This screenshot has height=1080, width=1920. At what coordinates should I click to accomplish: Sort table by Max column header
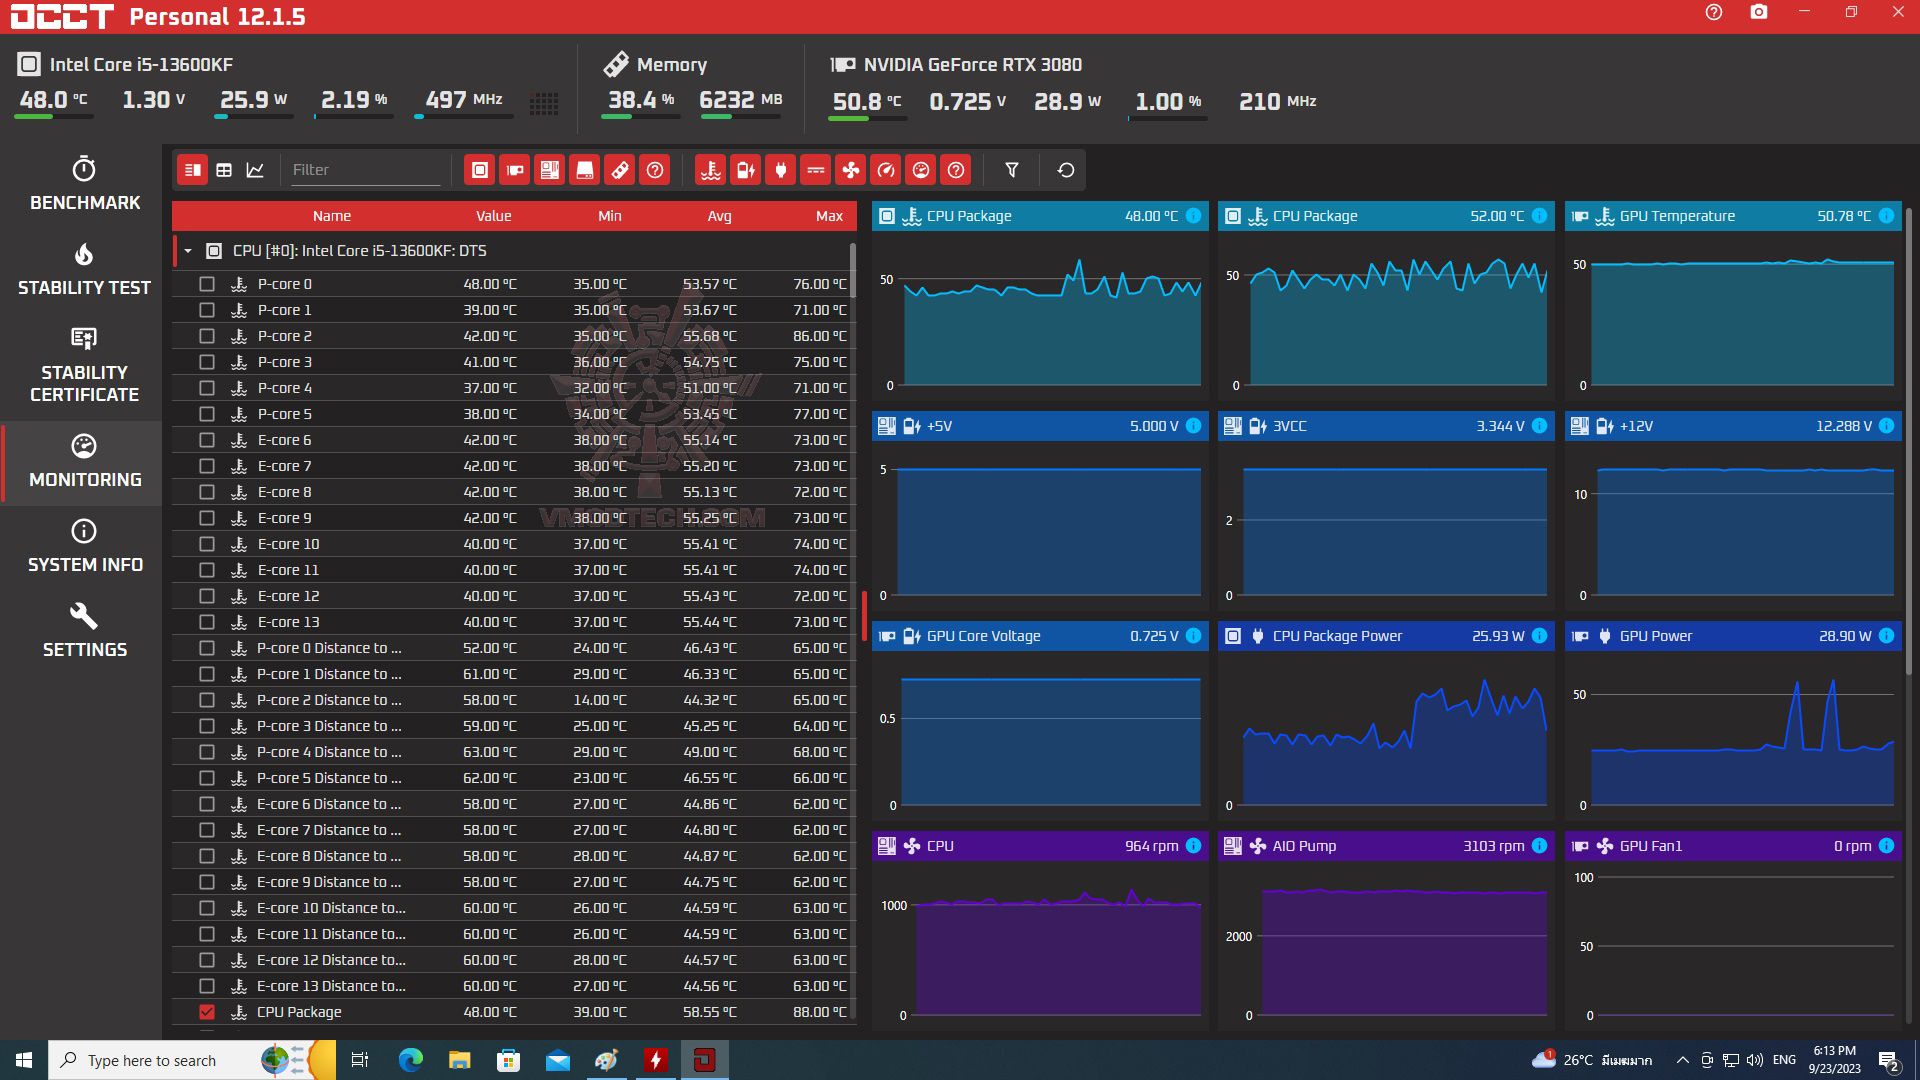coord(828,216)
